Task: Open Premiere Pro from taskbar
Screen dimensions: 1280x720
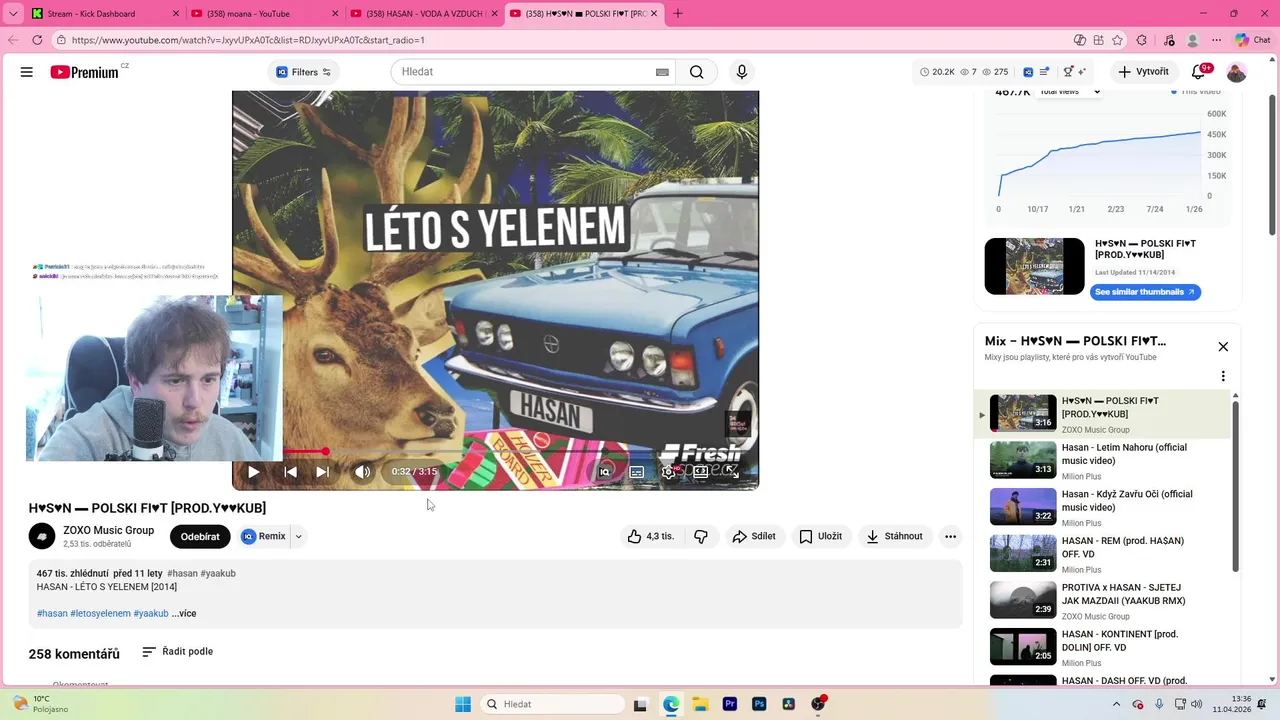Action: point(730,704)
